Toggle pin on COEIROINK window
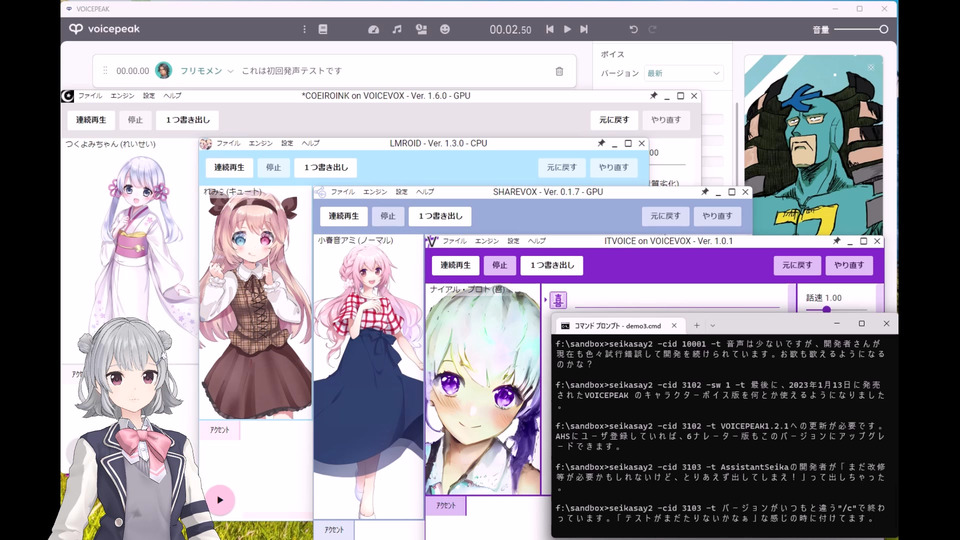960x540 pixels. (x=653, y=96)
